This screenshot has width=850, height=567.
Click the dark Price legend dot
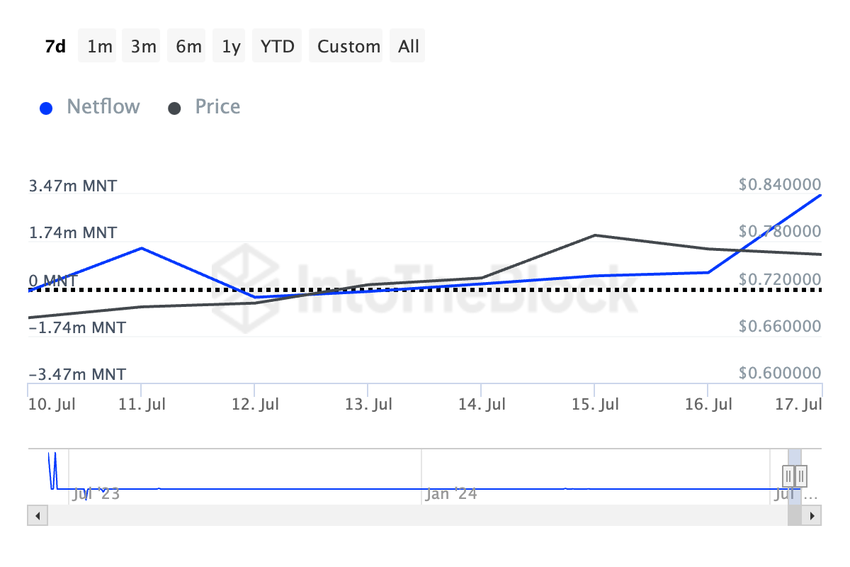click(175, 108)
